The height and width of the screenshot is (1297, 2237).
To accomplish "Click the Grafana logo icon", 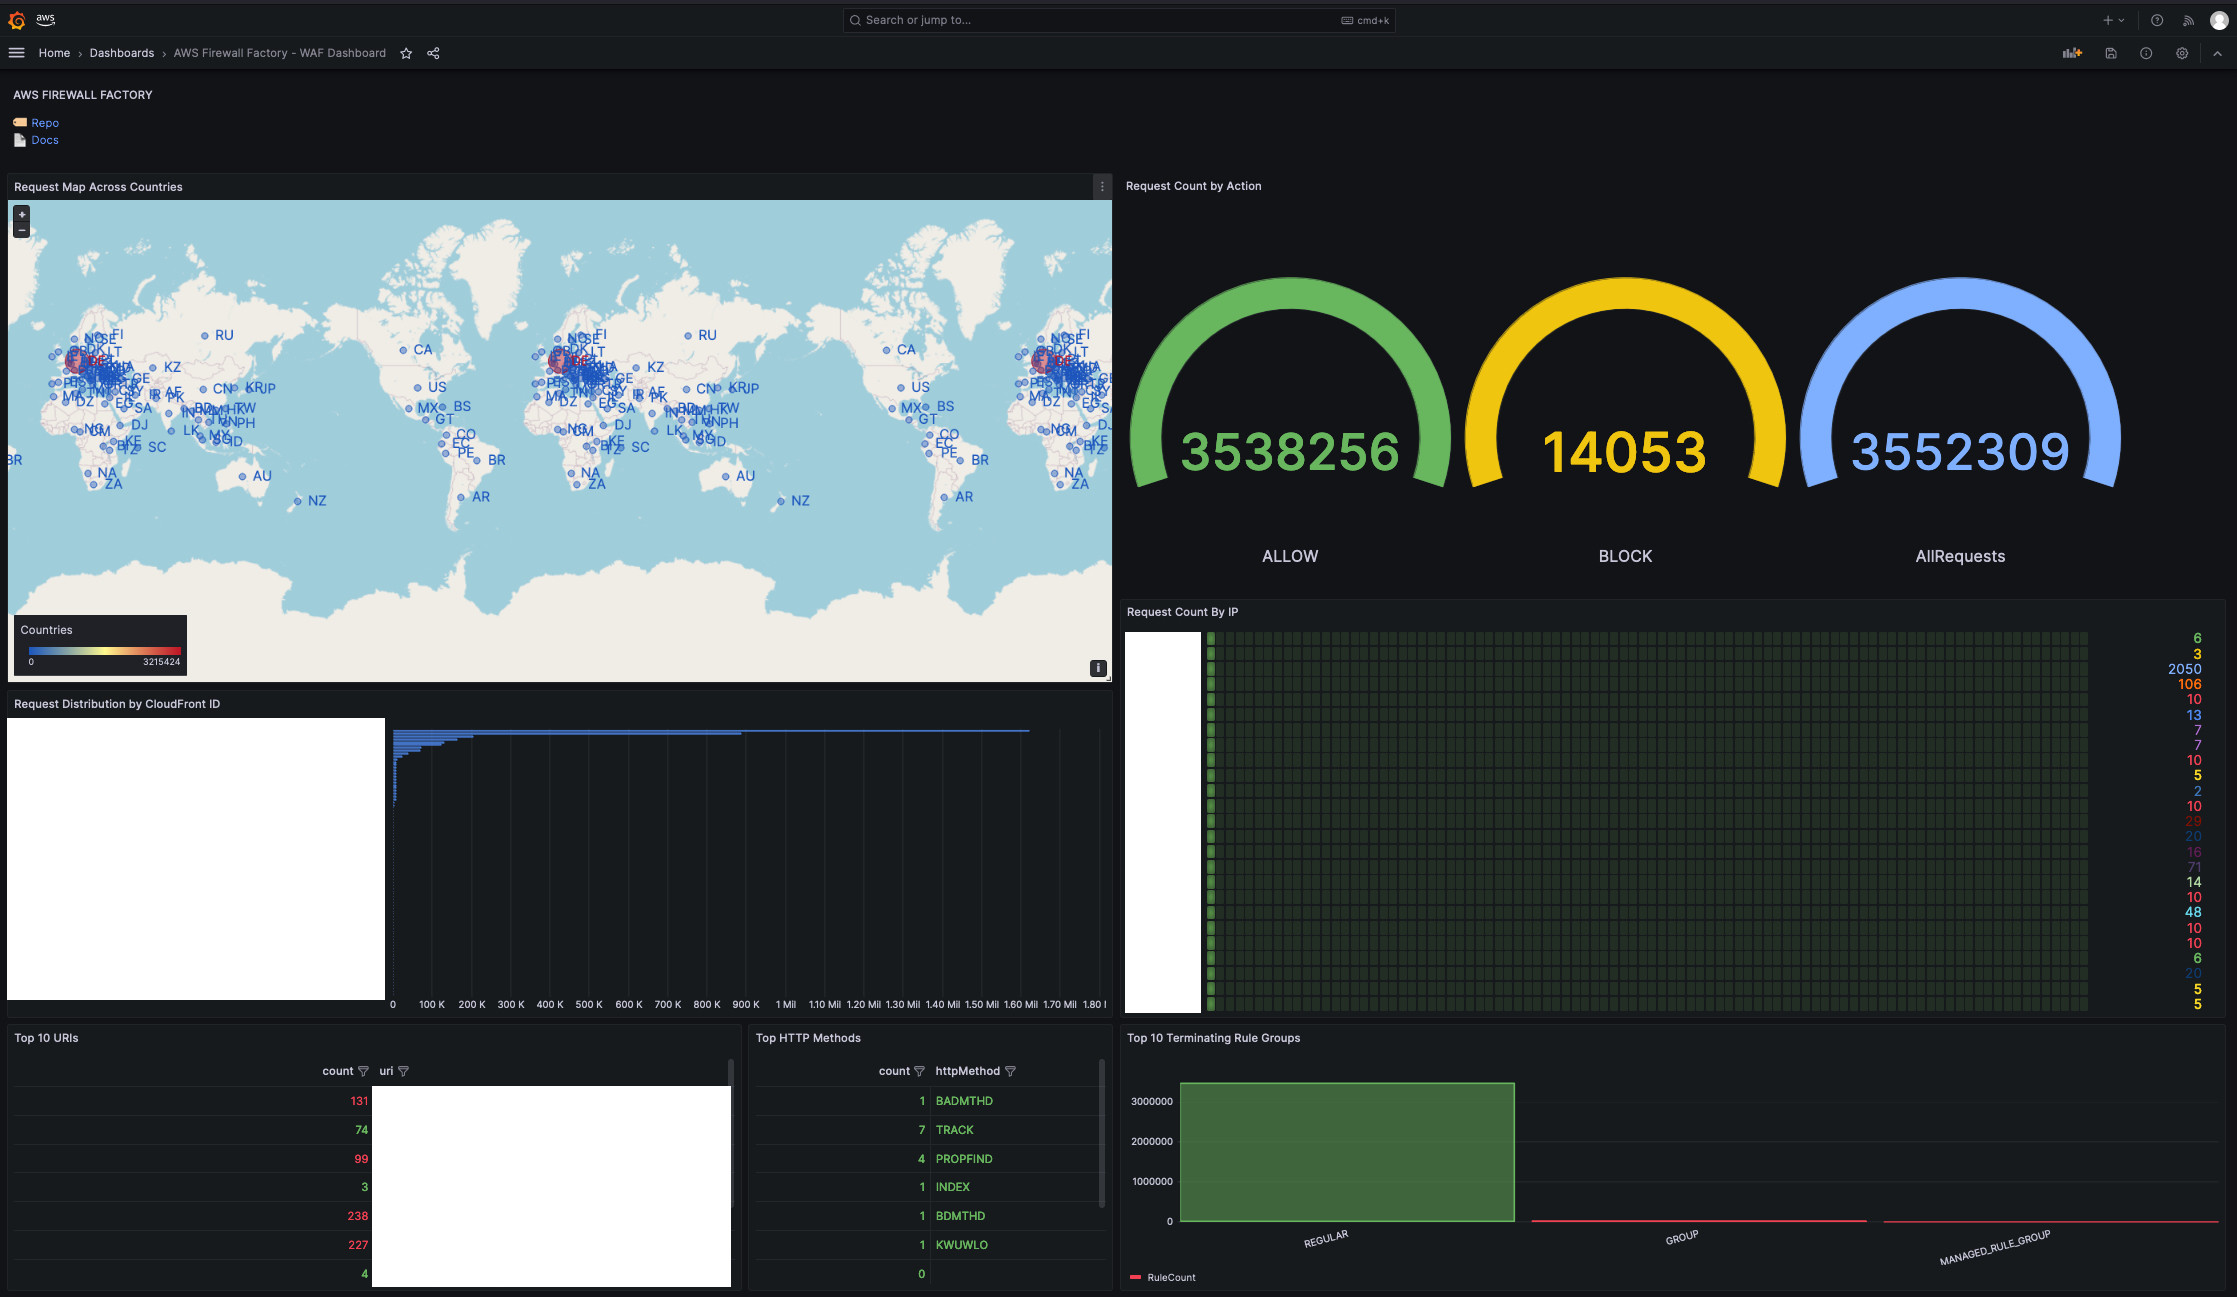I will (x=16, y=20).
